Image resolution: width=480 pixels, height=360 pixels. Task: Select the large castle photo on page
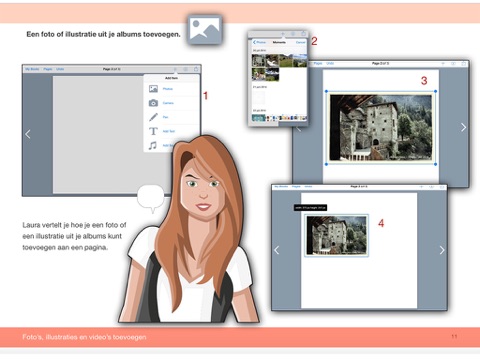[381, 128]
